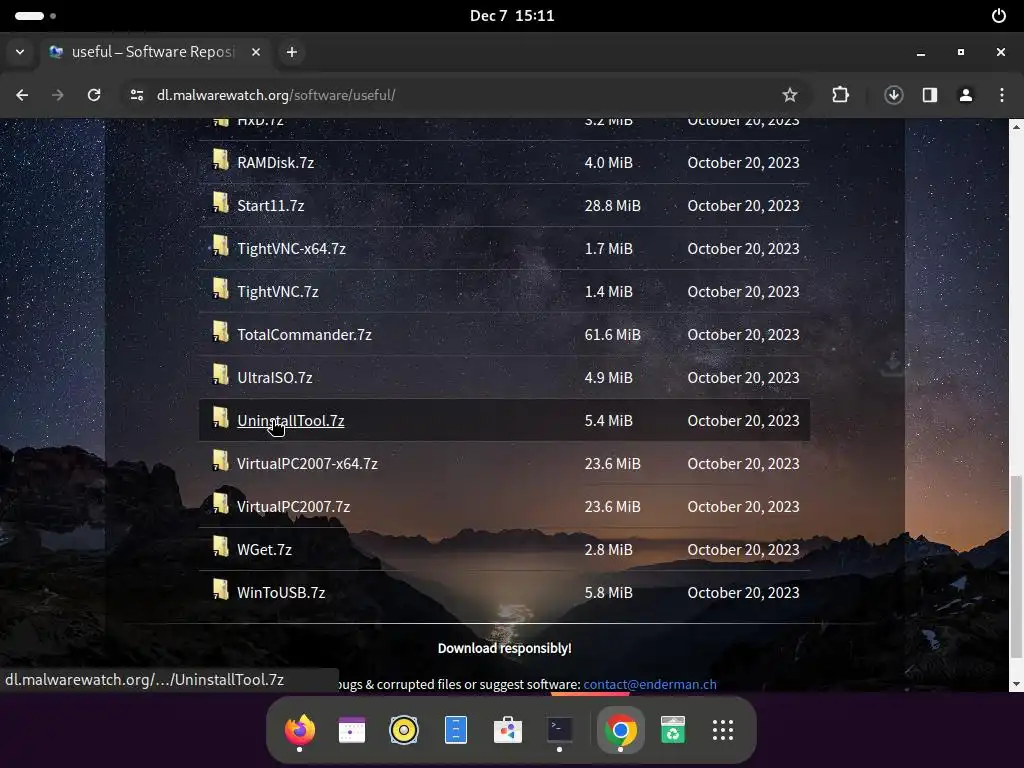Open the Trash in dock
Screen dimensions: 1024x768
(x=673, y=729)
